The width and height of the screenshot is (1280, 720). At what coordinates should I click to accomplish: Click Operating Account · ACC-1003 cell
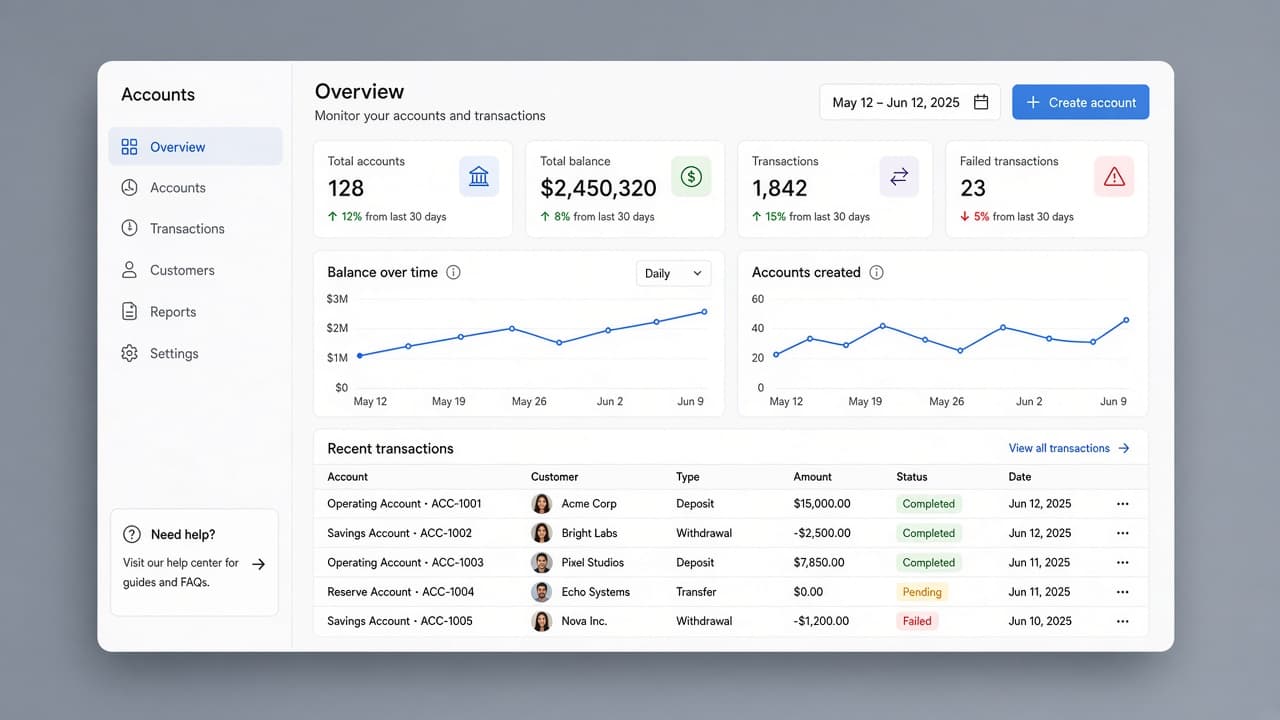coord(405,562)
